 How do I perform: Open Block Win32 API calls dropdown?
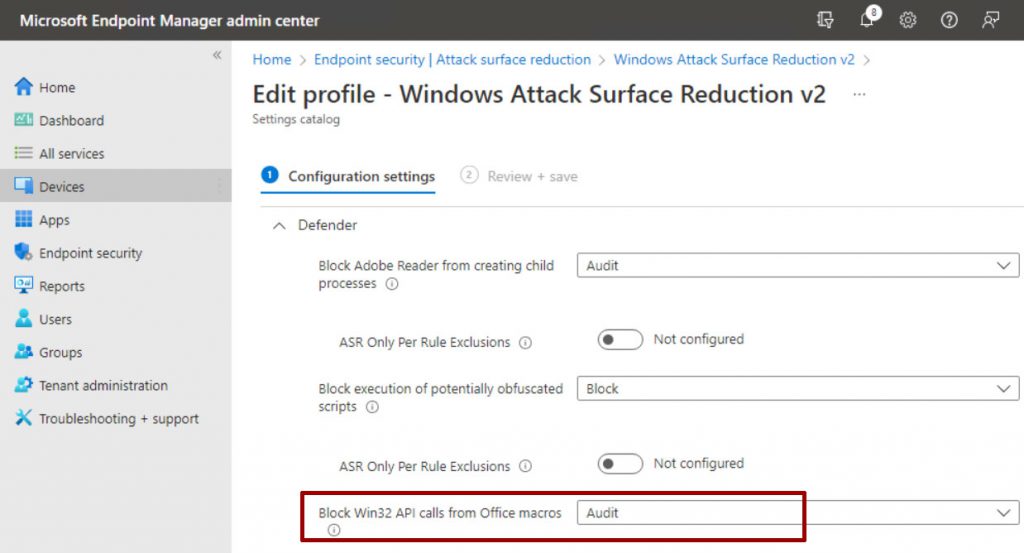(x=797, y=513)
